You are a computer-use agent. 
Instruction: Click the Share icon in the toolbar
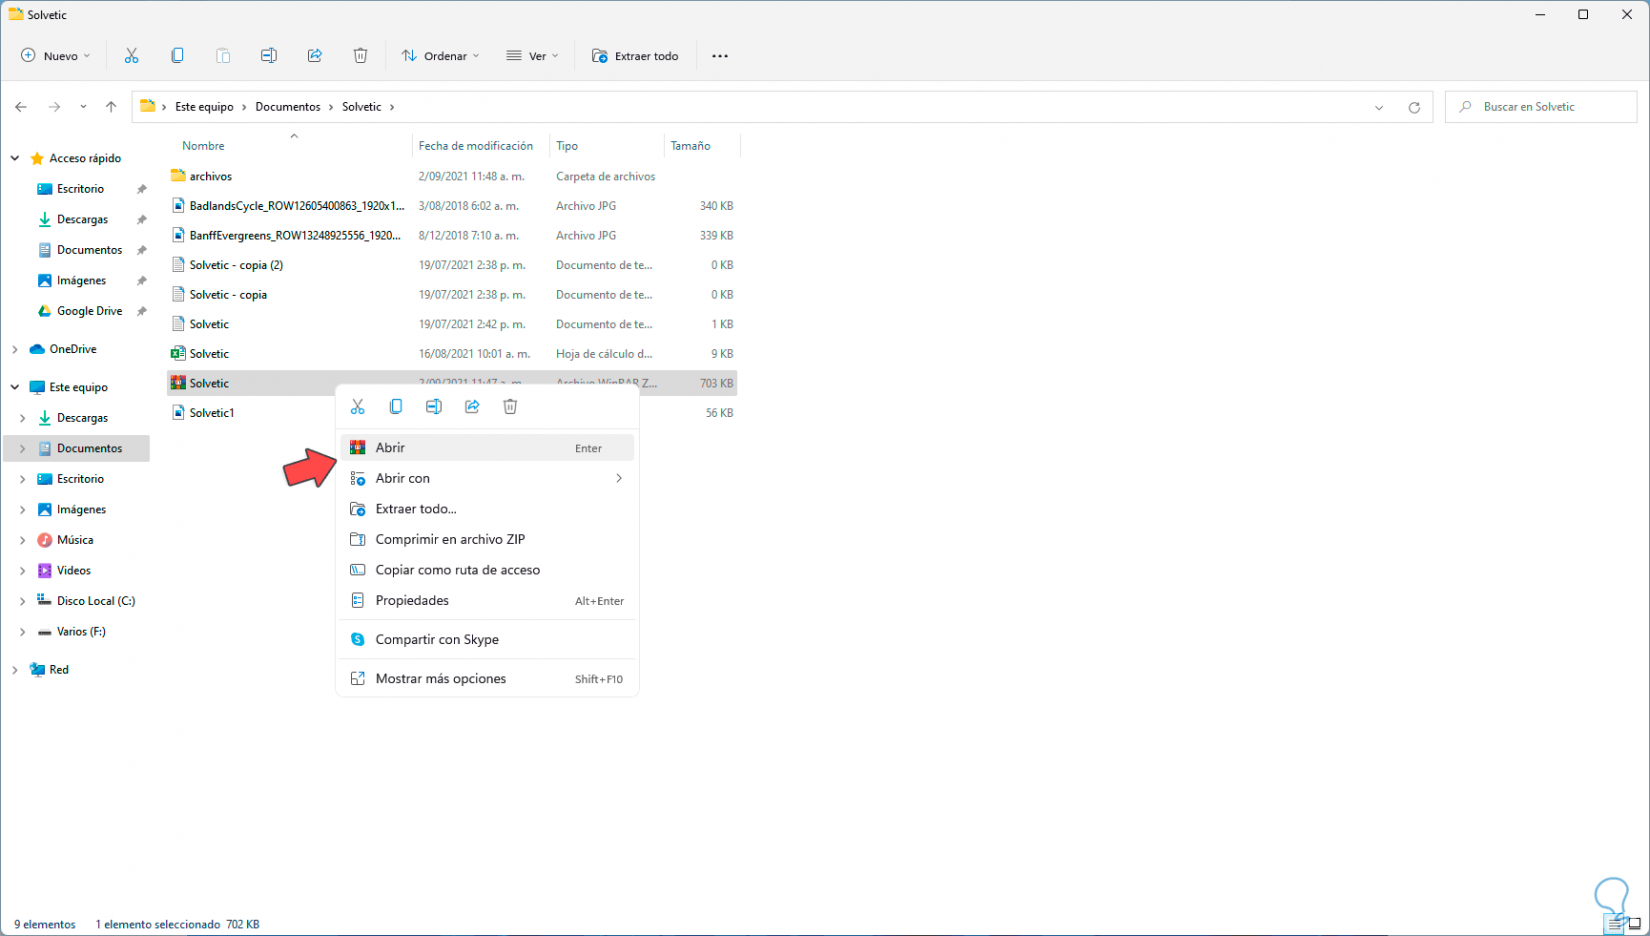[314, 56]
